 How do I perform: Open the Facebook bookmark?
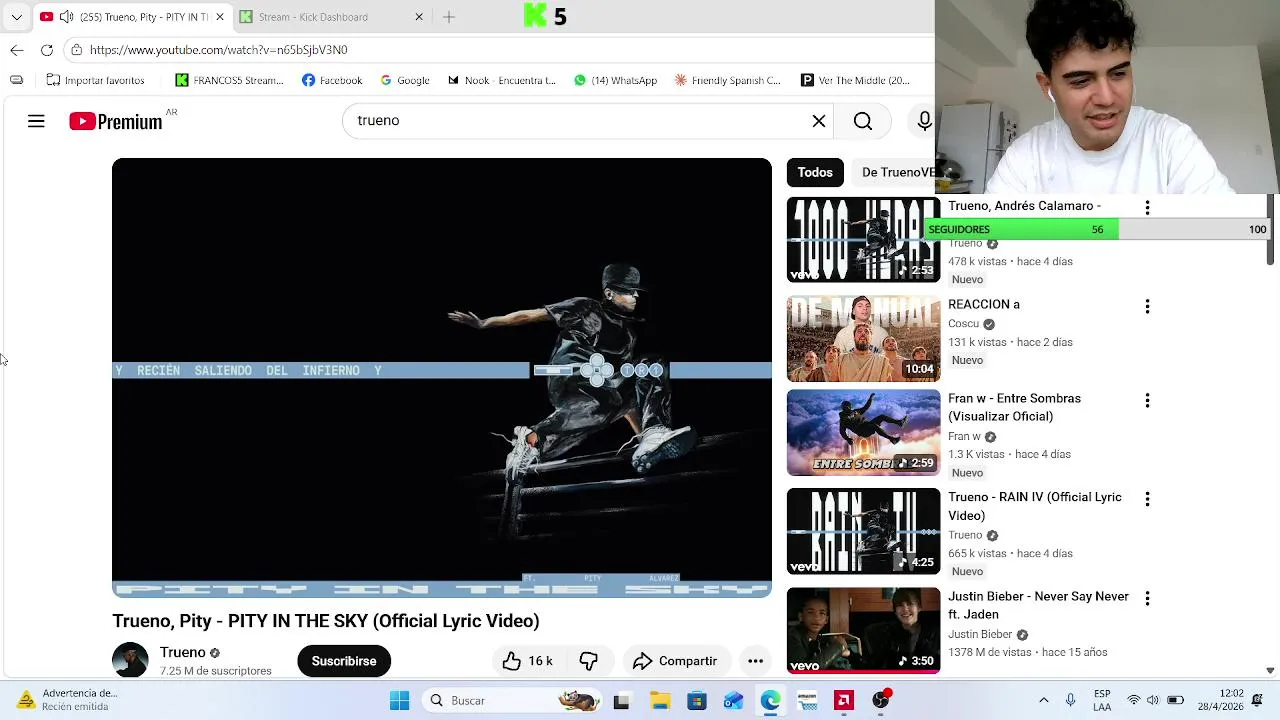tap(332, 80)
